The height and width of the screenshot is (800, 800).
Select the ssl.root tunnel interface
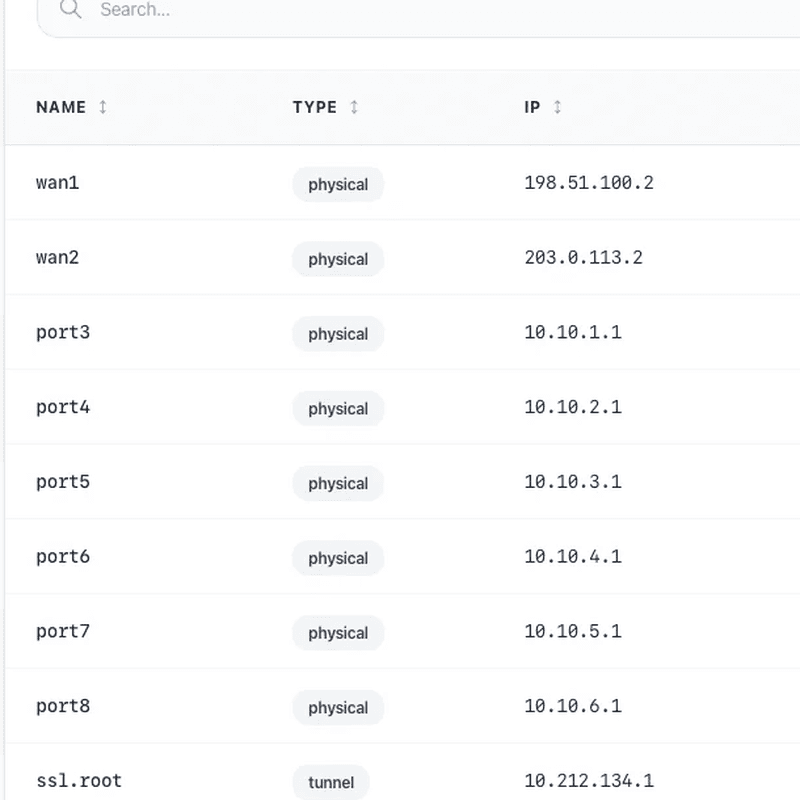pyautogui.click(x=79, y=781)
